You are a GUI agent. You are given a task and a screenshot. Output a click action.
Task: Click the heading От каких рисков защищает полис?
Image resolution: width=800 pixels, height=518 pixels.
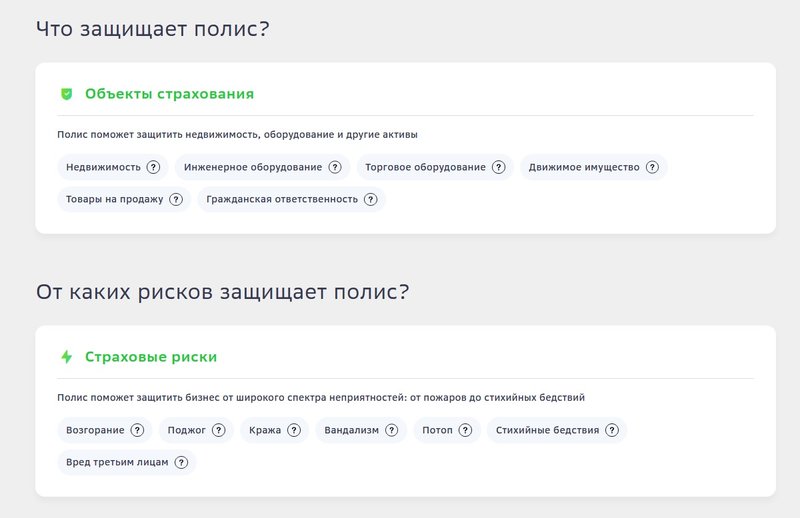point(222,292)
